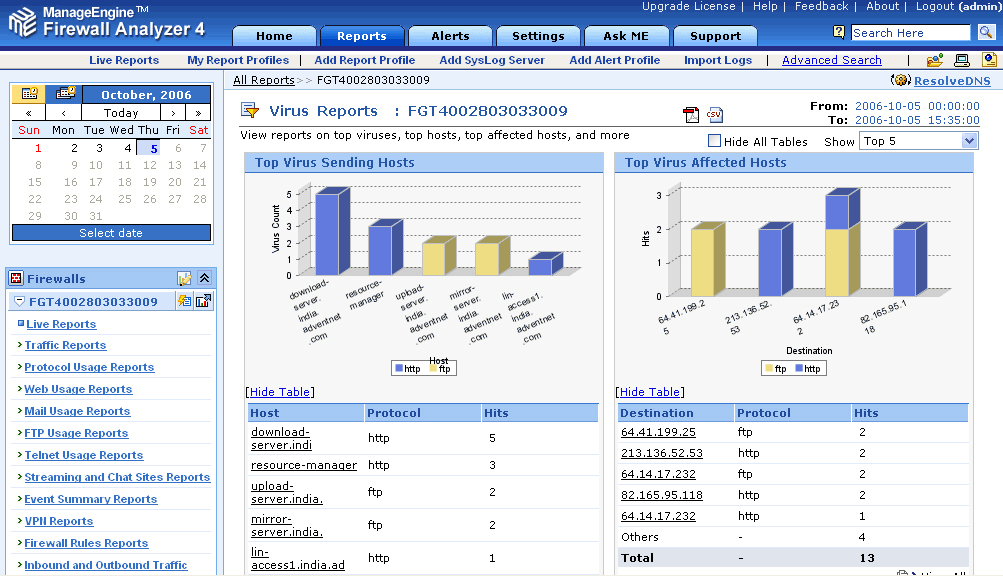The height and width of the screenshot is (576, 1003).
Task: Click the All Reports breadcrumb link
Action: click(264, 80)
